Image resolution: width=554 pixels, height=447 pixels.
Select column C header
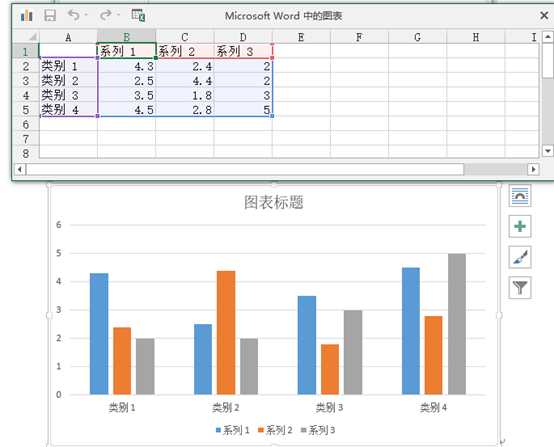tap(184, 37)
